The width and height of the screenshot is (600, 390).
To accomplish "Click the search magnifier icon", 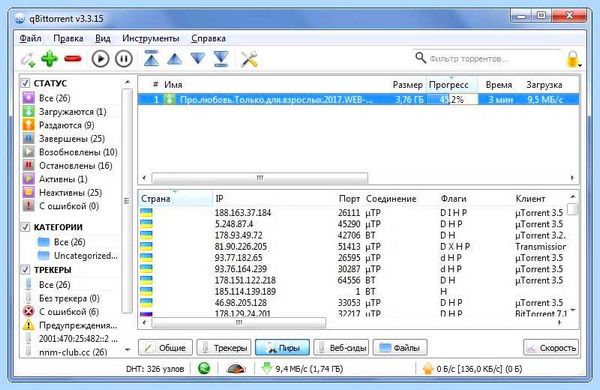I will [x=420, y=58].
